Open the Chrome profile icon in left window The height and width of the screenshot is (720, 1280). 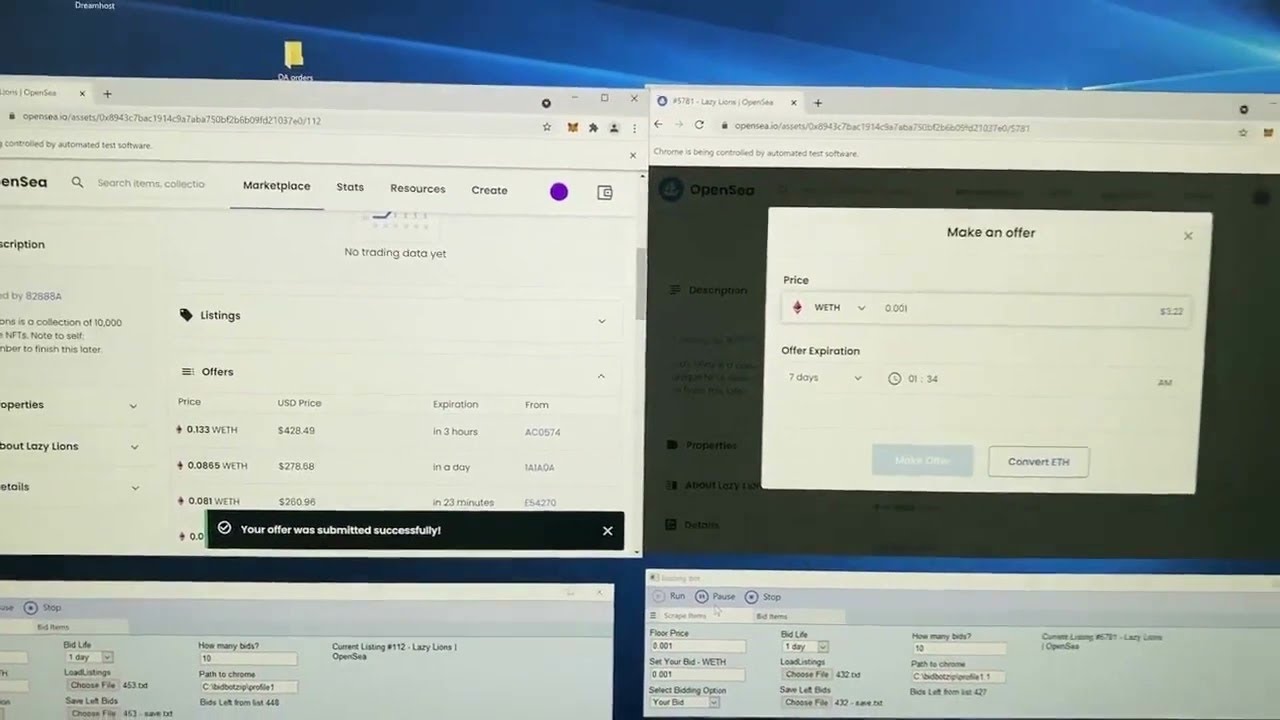[x=614, y=128]
